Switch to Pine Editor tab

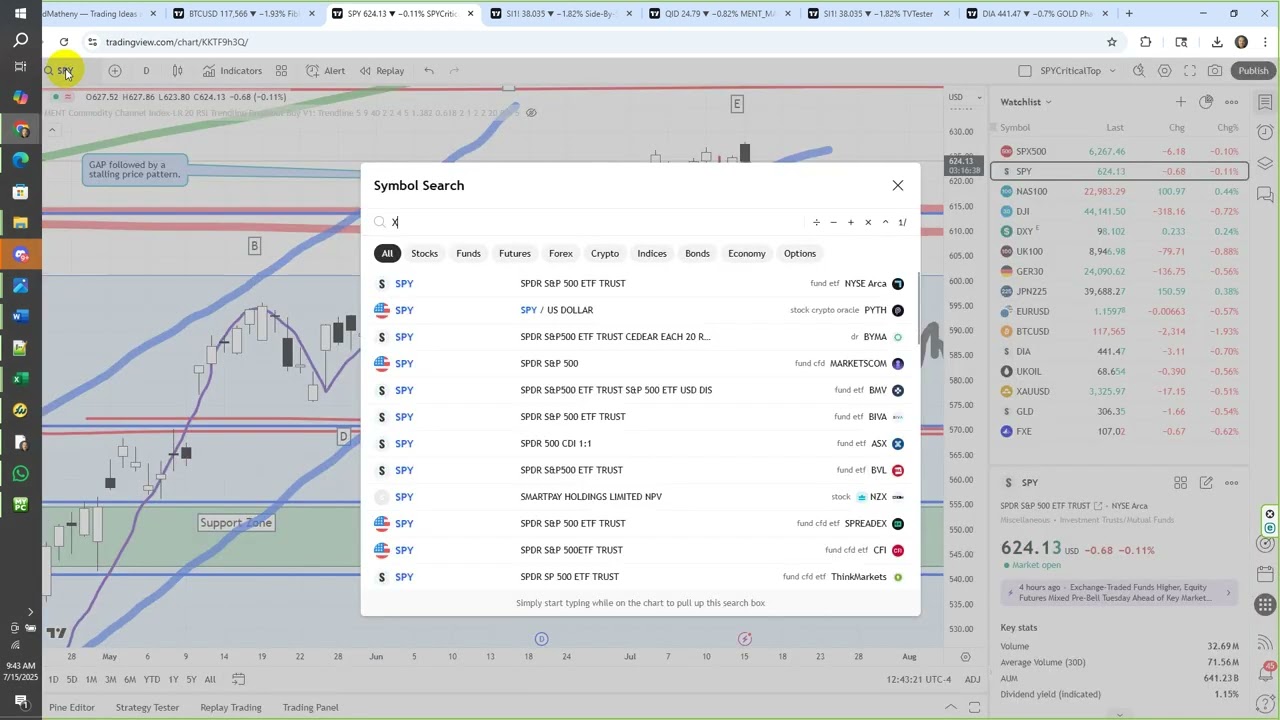(x=72, y=707)
